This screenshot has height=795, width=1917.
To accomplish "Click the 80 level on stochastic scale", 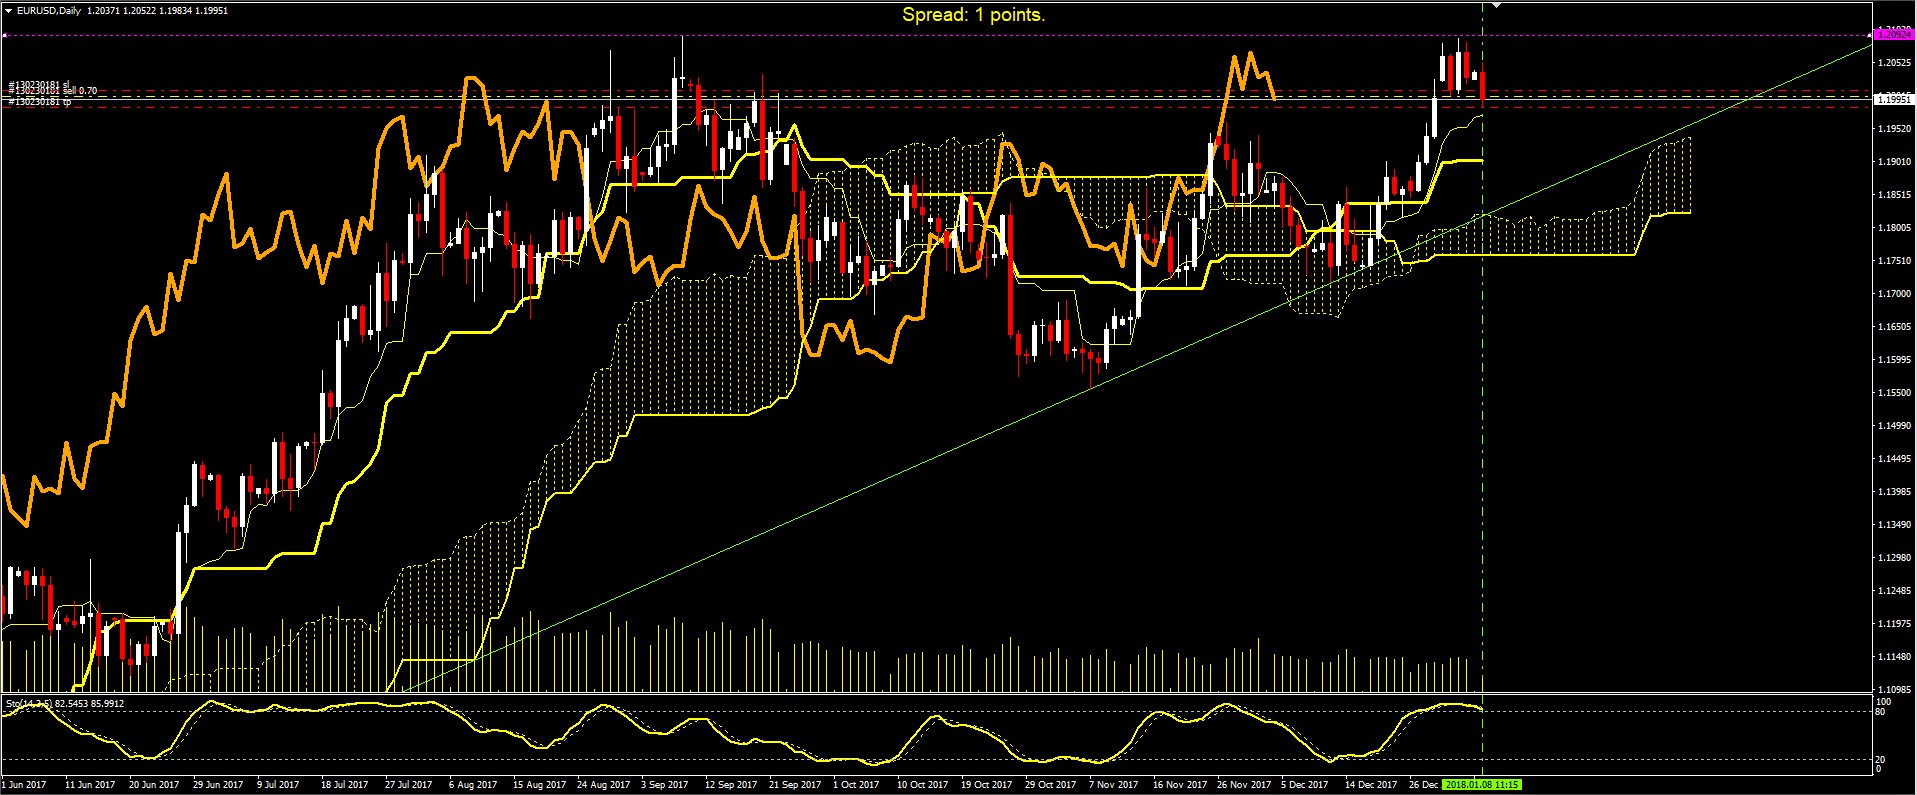I will [x=1881, y=712].
